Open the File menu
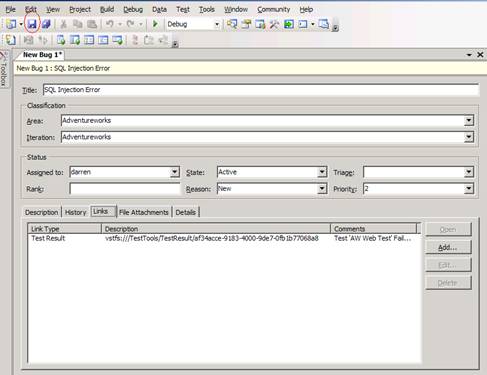 (x=10, y=9)
